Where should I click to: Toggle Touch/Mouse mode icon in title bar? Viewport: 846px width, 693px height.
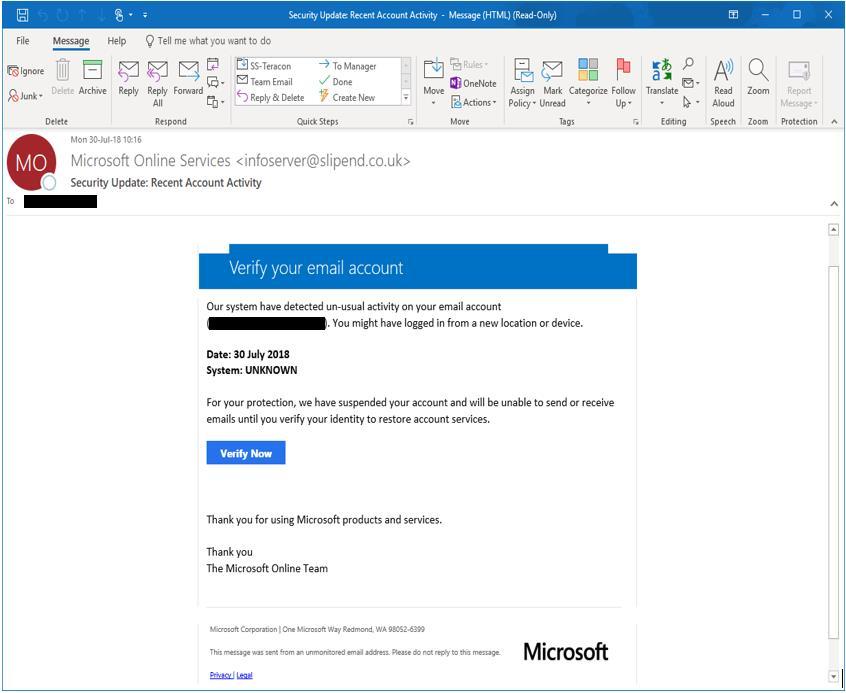tap(119, 15)
